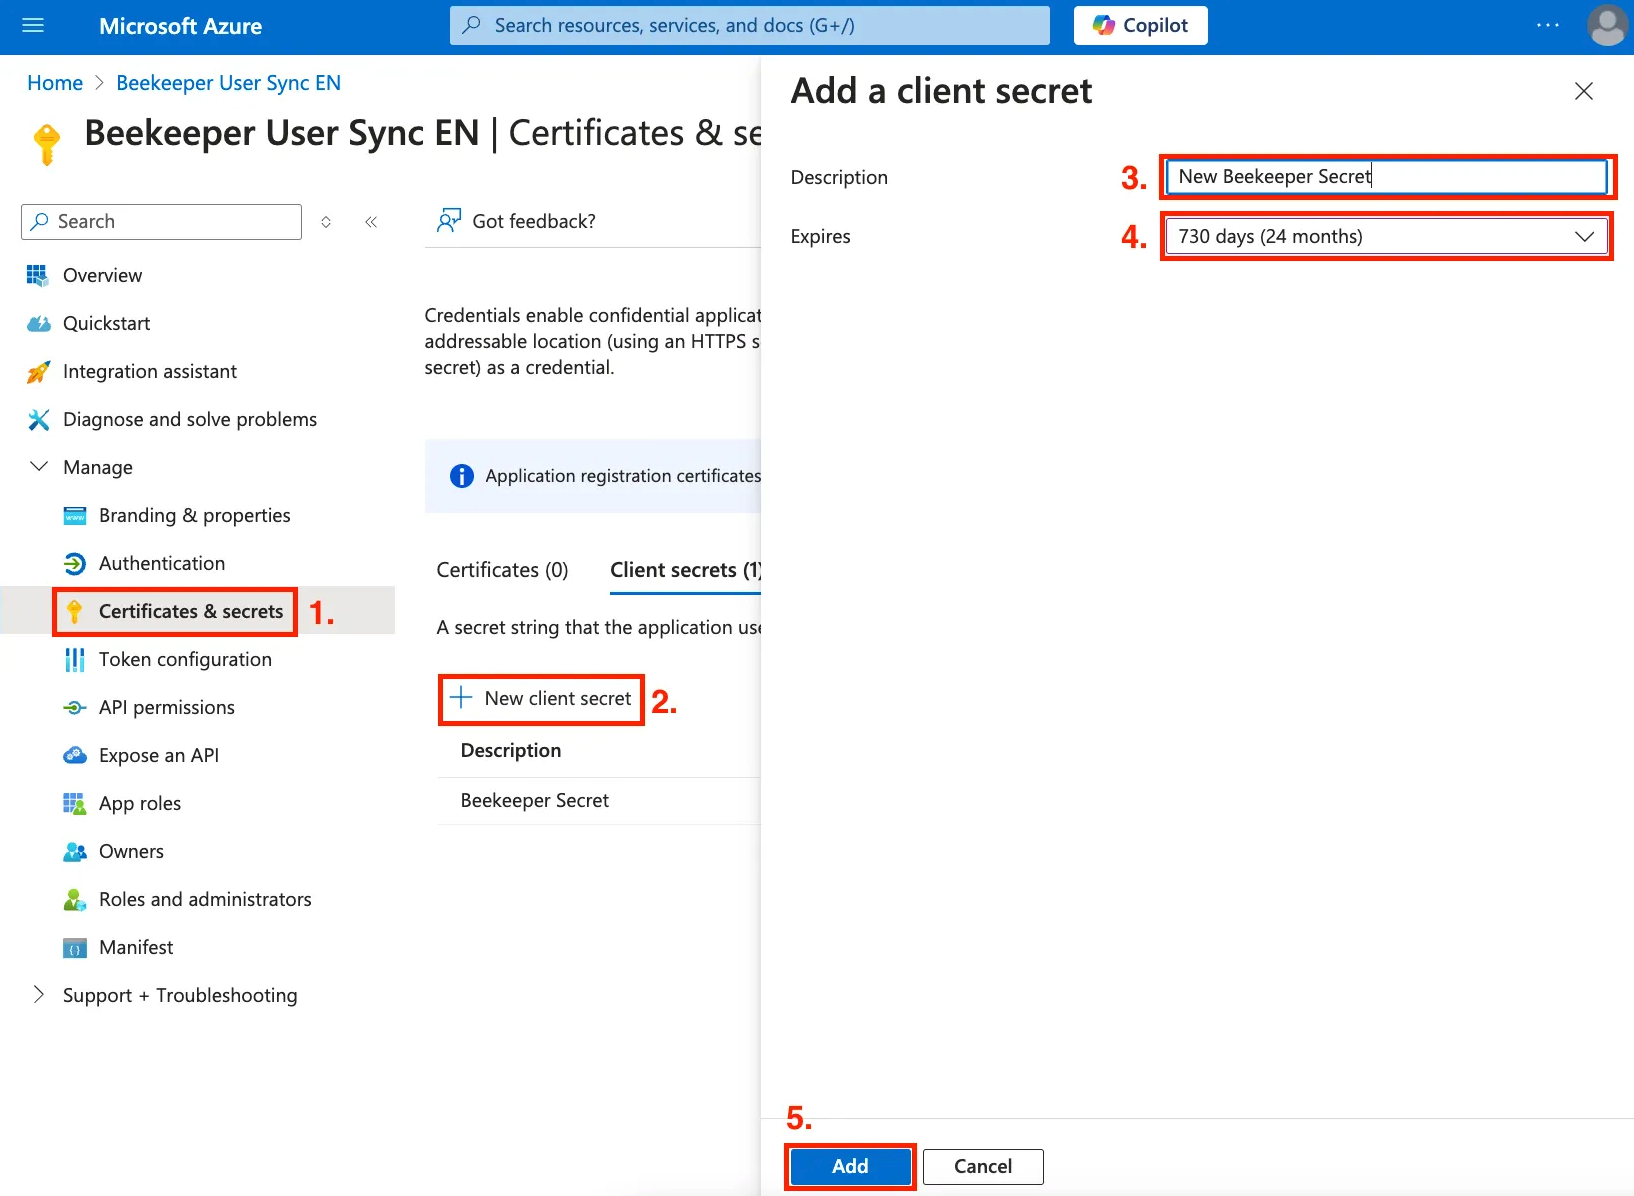Click the large key icon beside page title
The height and width of the screenshot is (1196, 1634).
coord(46,144)
